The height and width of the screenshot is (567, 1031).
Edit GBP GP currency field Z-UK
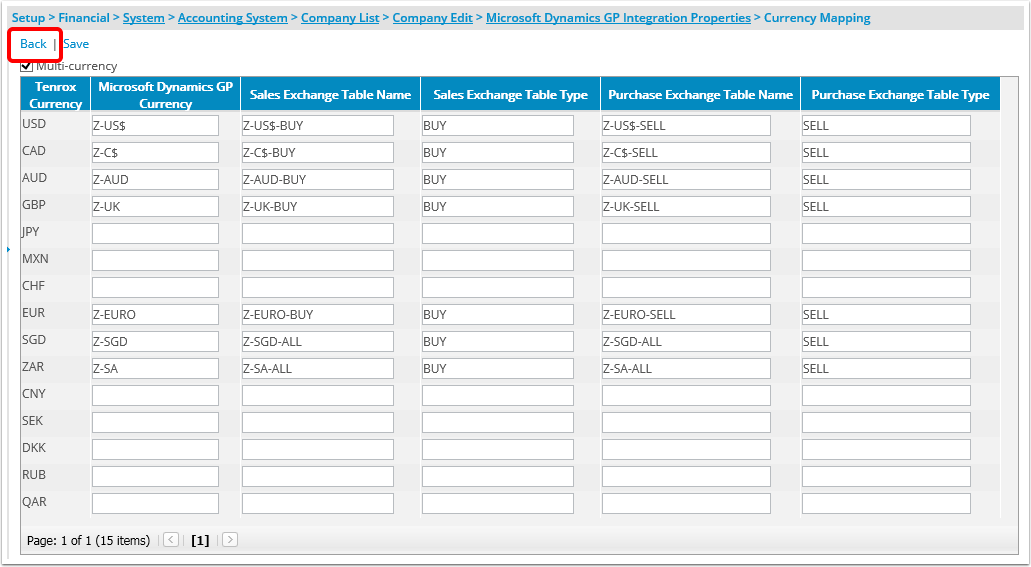tap(155, 207)
